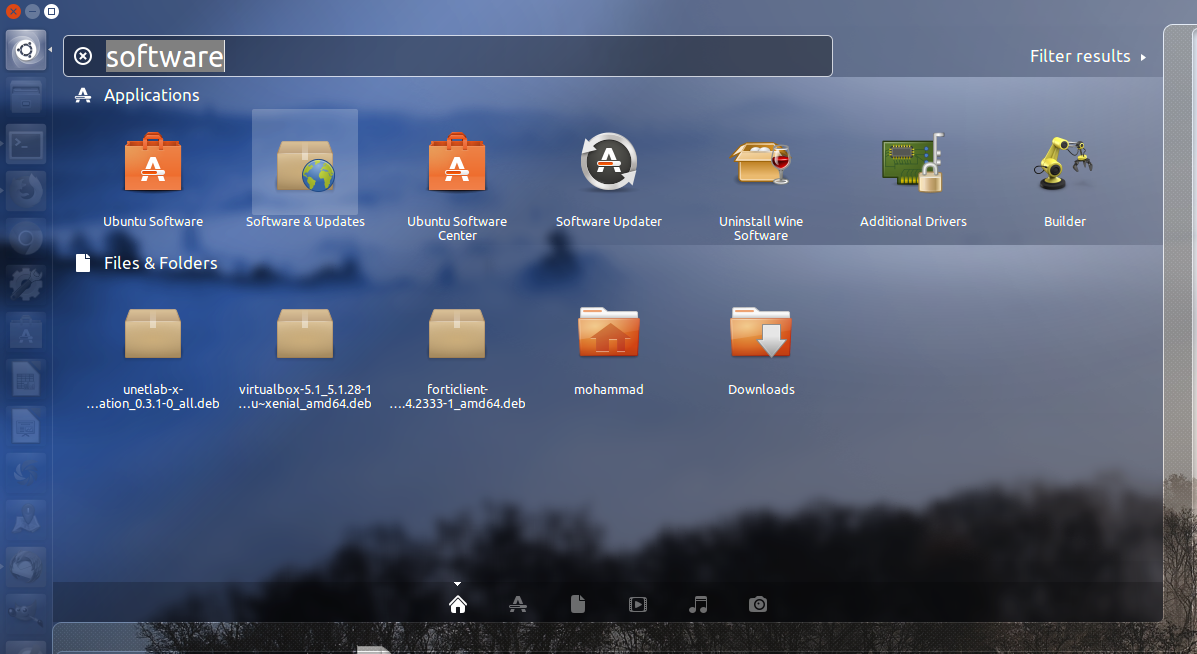Expand the Filter results panel
This screenshot has height=654, width=1197.
[1087, 57]
